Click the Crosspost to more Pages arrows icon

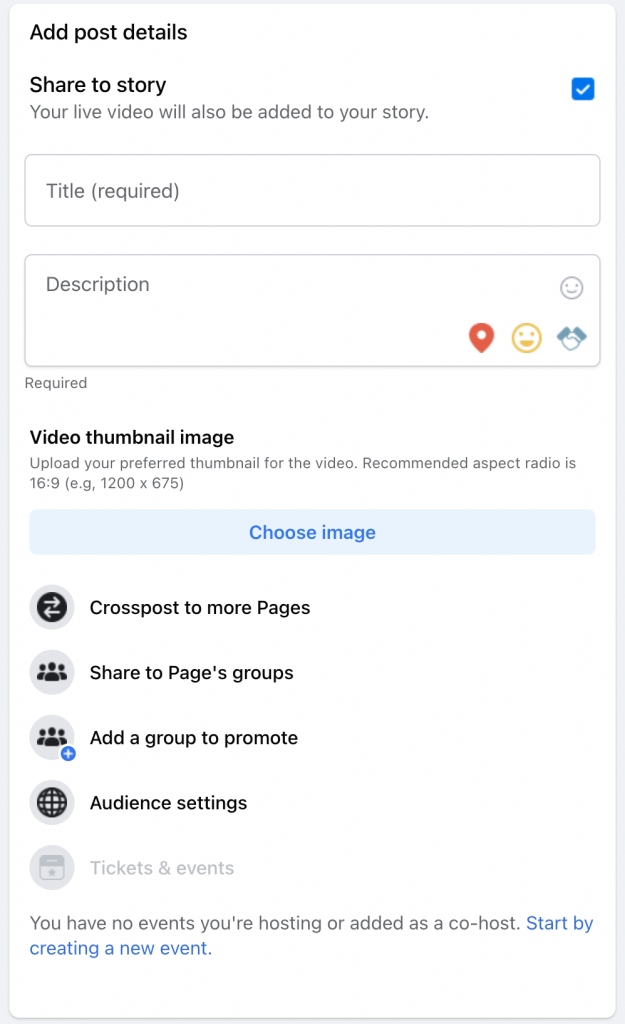(x=52, y=607)
